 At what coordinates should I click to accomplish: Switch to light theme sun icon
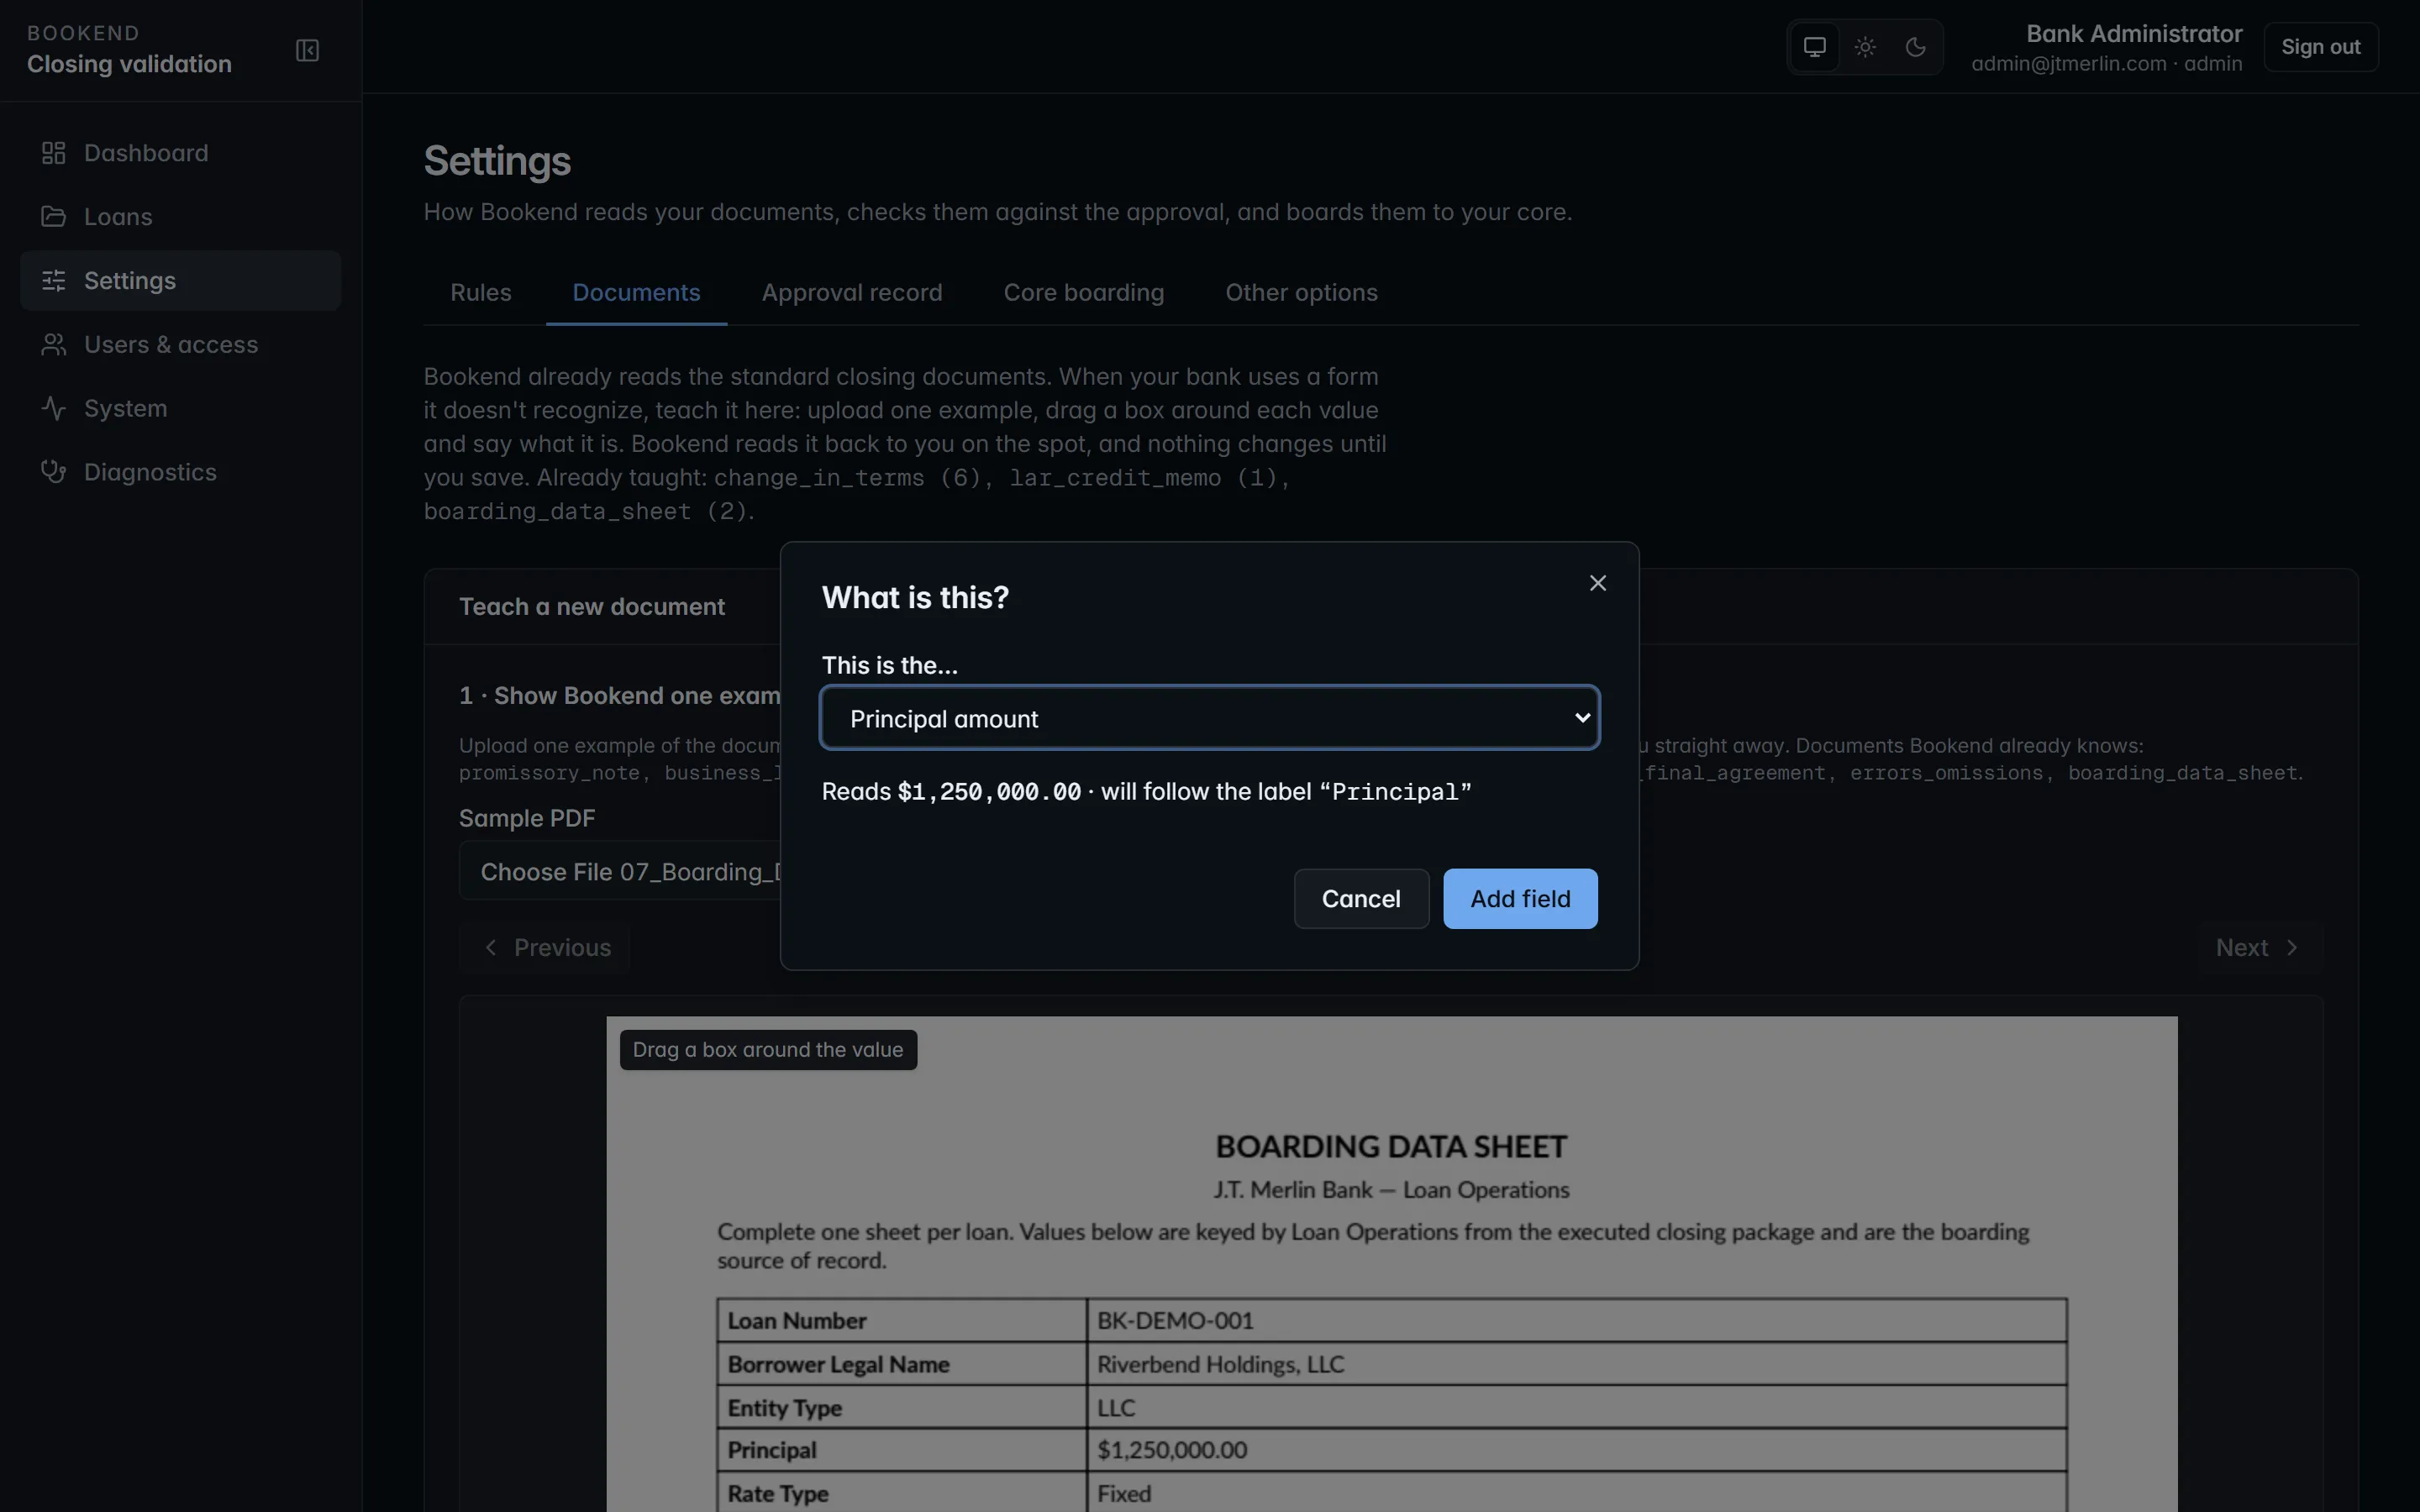[x=1865, y=47]
